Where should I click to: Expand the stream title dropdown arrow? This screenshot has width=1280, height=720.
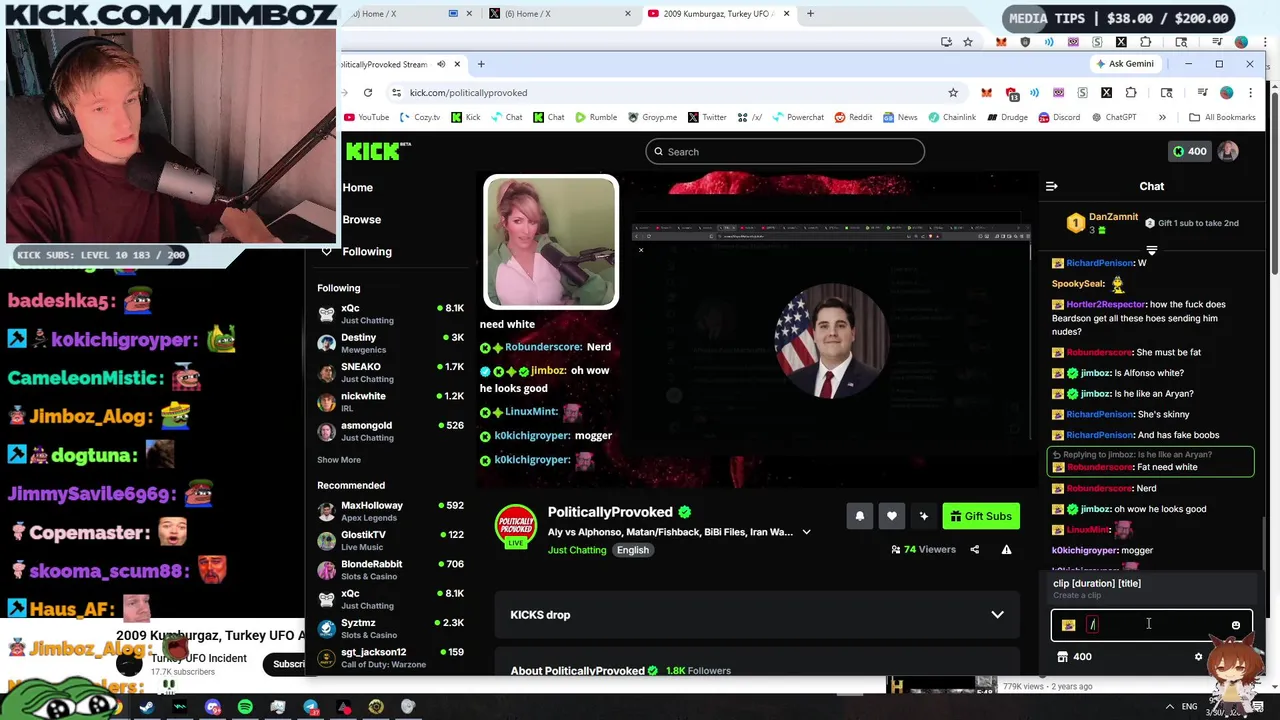806,532
